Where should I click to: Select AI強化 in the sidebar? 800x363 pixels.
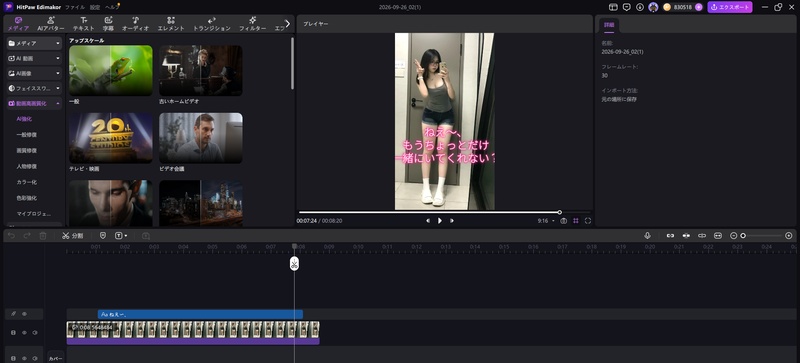point(24,119)
